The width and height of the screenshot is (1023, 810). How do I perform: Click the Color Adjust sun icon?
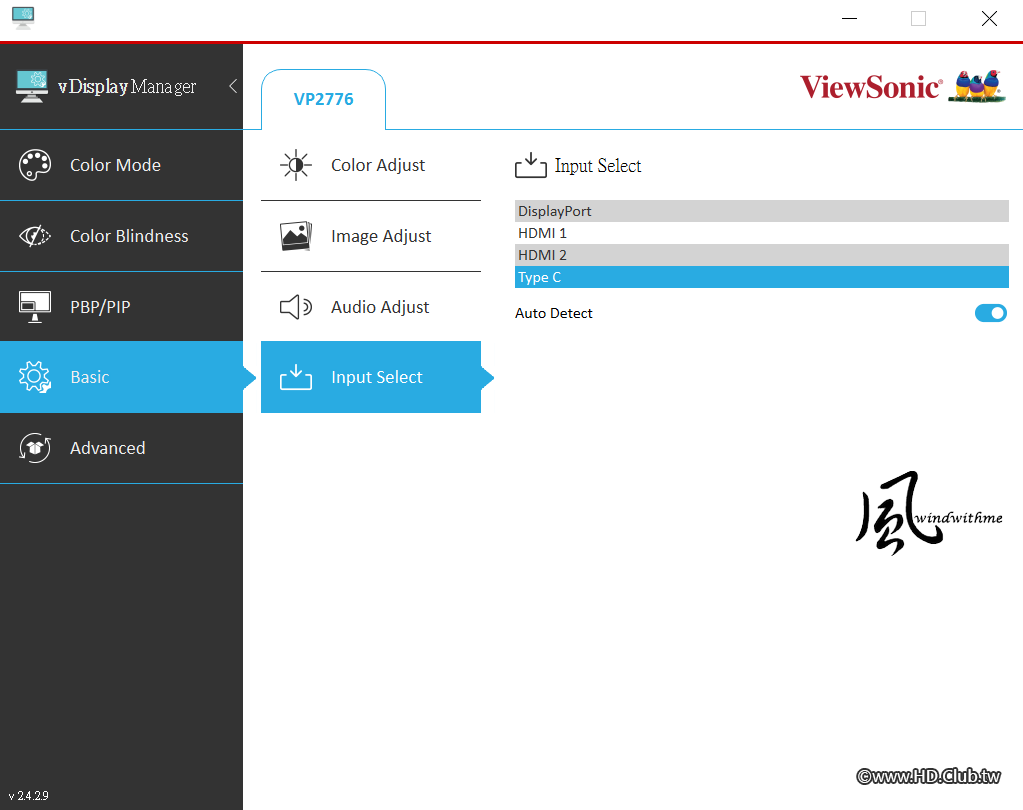click(296, 165)
